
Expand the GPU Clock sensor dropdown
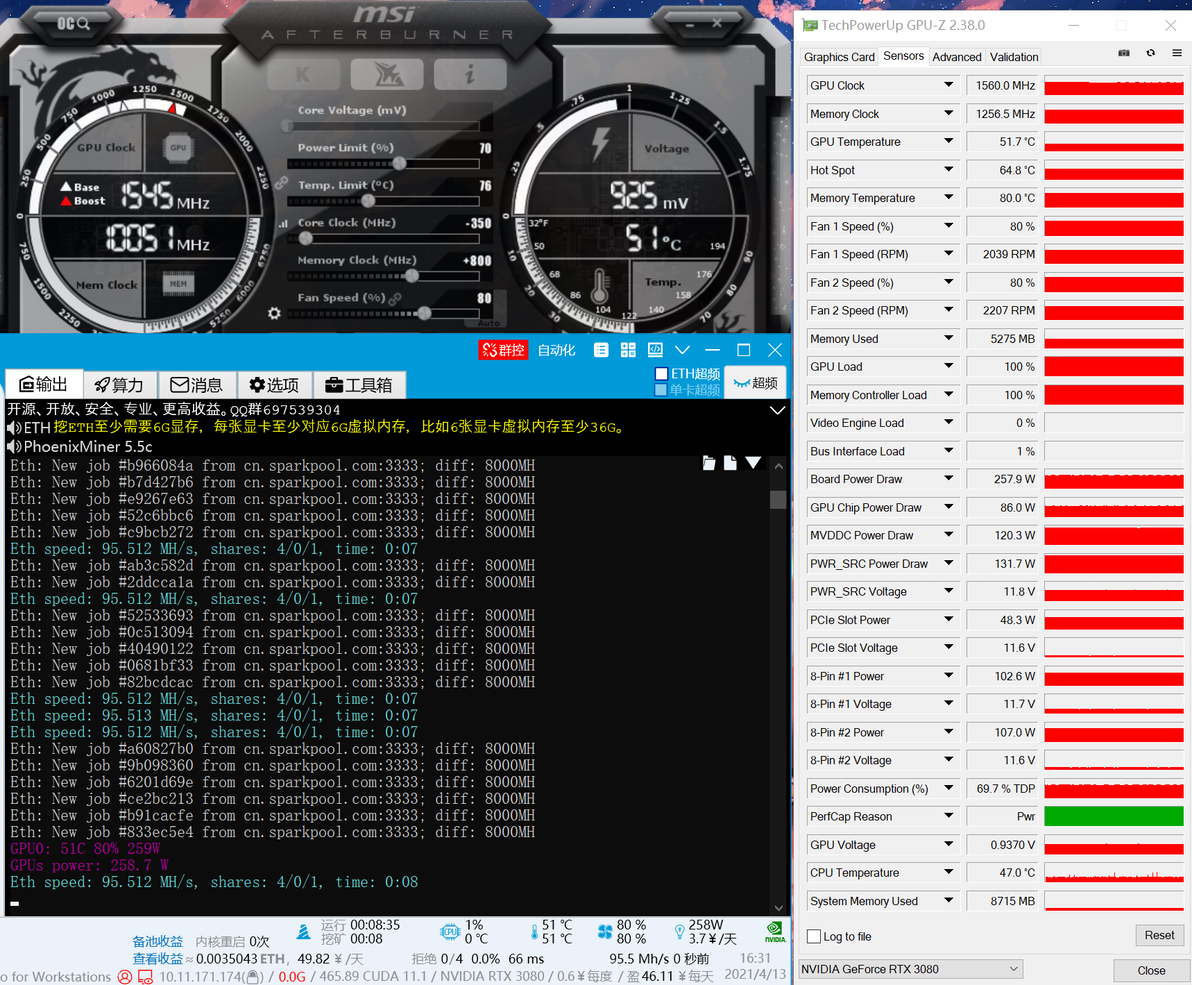pos(949,85)
